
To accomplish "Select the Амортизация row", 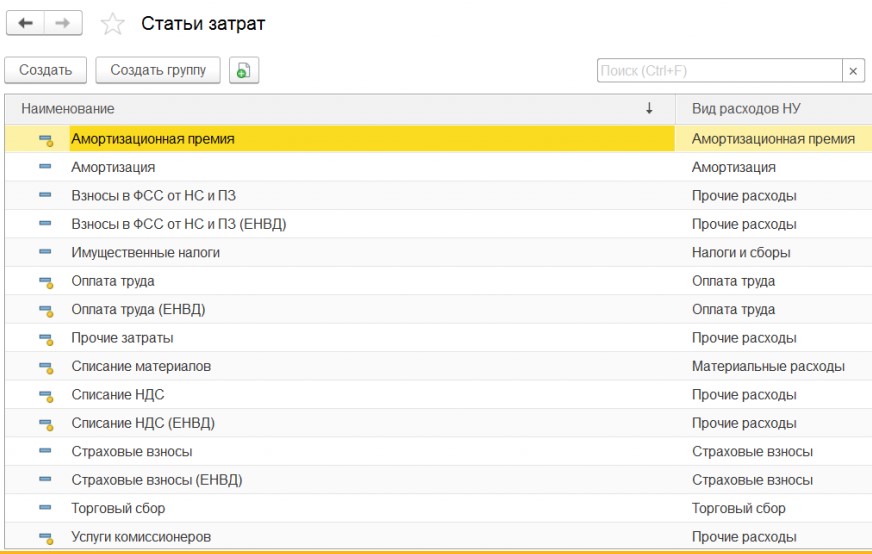I will [x=113, y=167].
